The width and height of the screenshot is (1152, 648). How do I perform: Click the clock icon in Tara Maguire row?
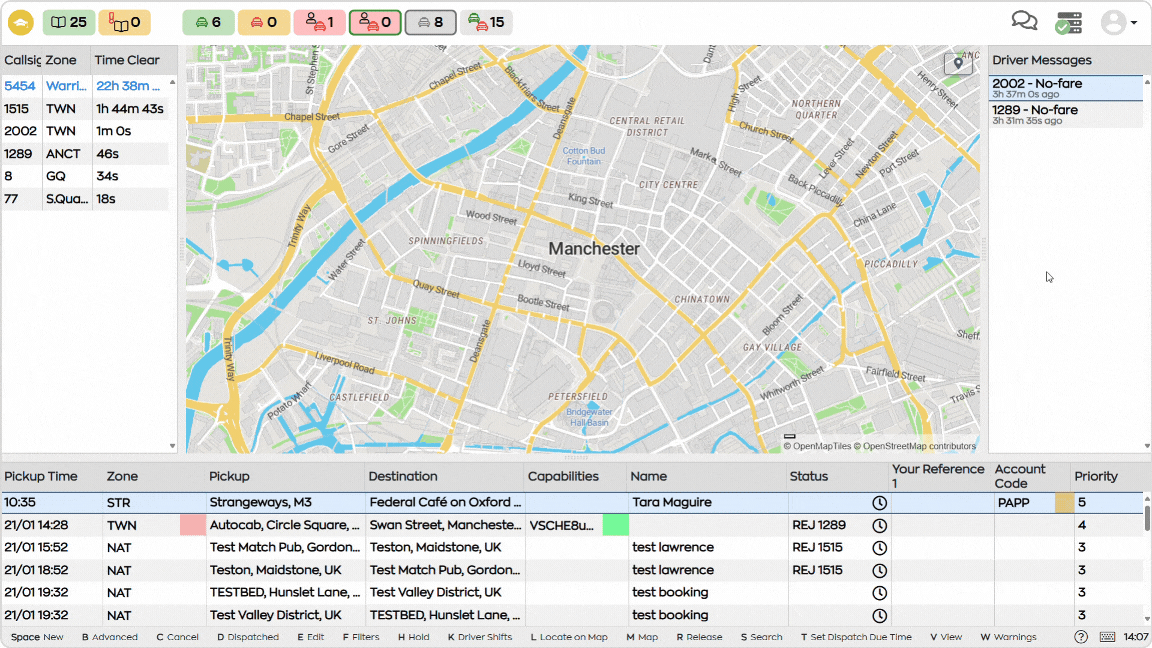(x=879, y=503)
